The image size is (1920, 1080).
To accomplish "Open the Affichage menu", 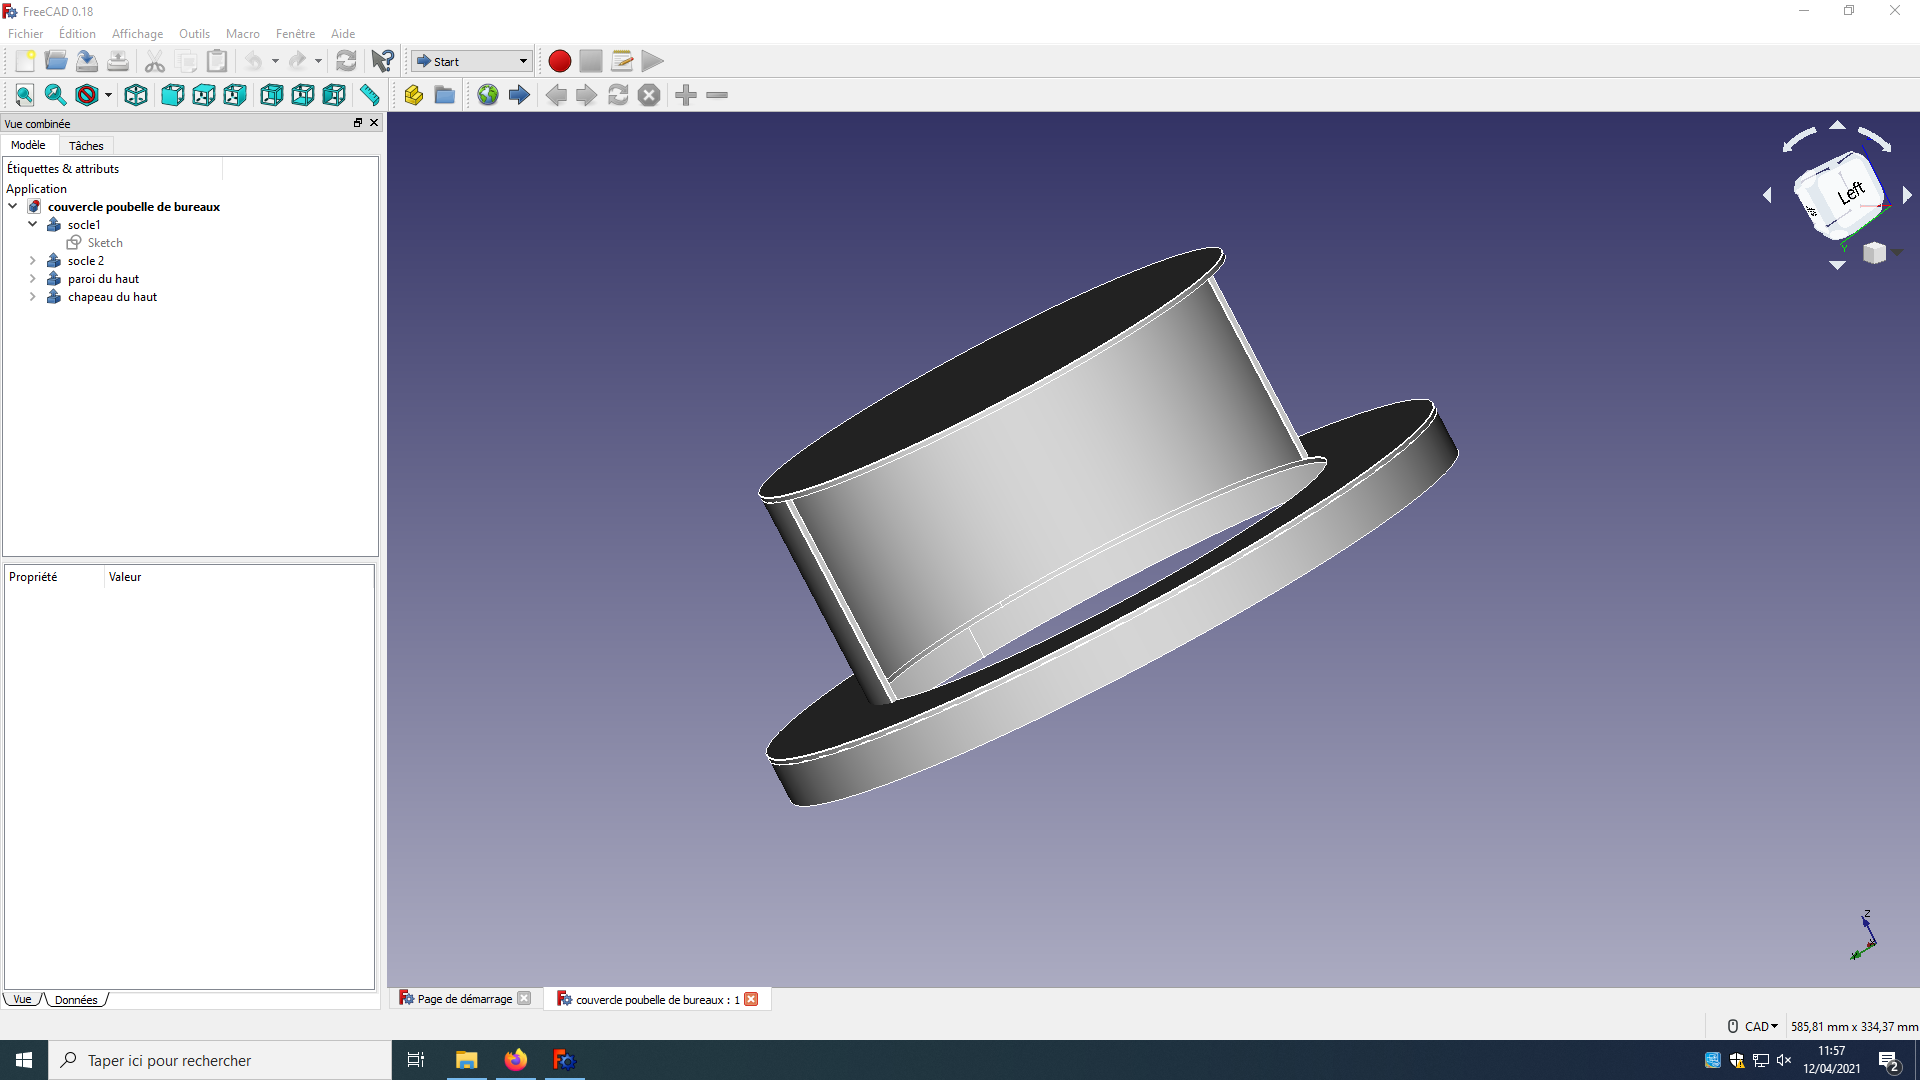I will point(137,34).
